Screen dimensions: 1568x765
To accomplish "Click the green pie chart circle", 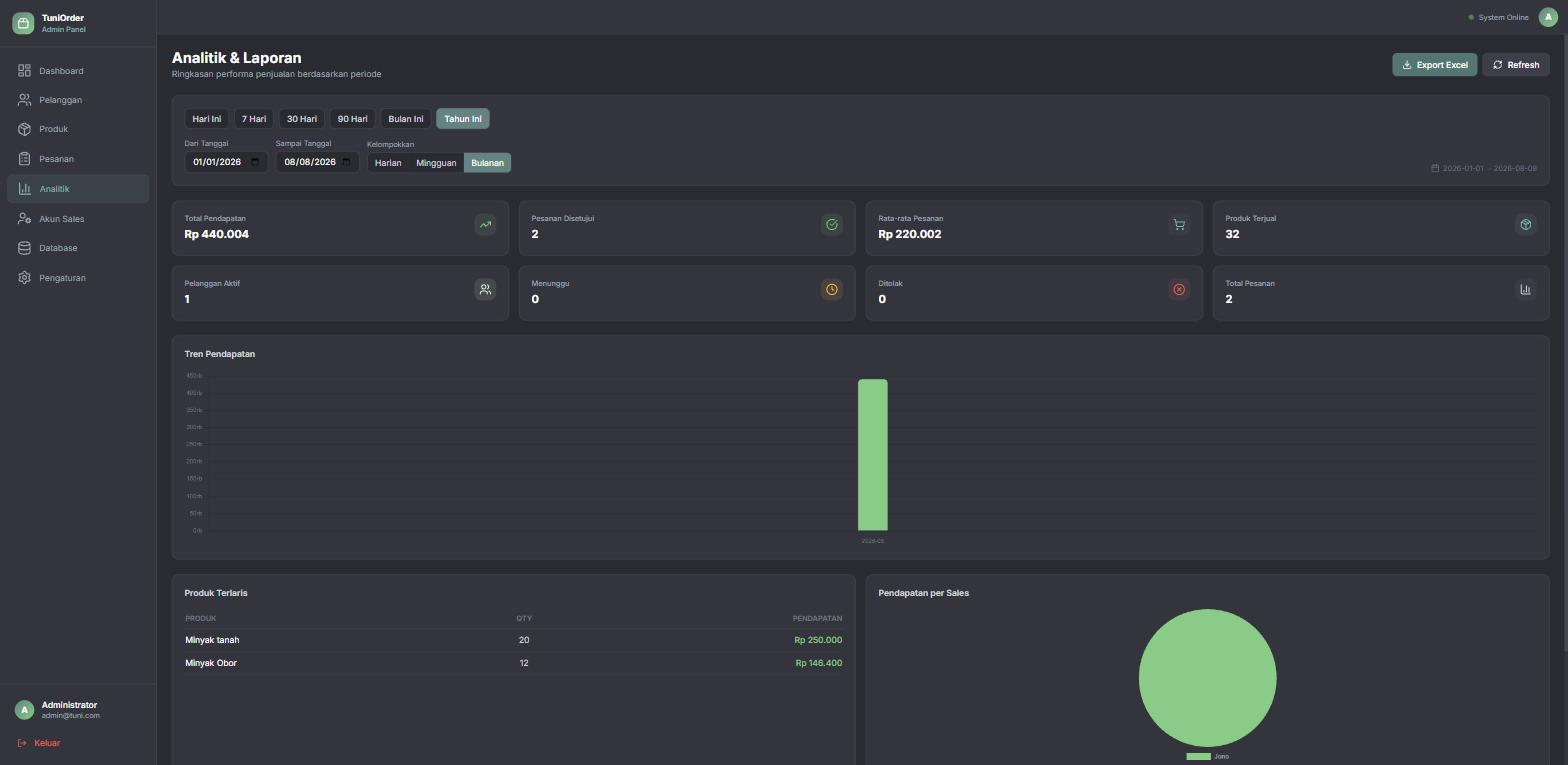I will pos(1207,678).
